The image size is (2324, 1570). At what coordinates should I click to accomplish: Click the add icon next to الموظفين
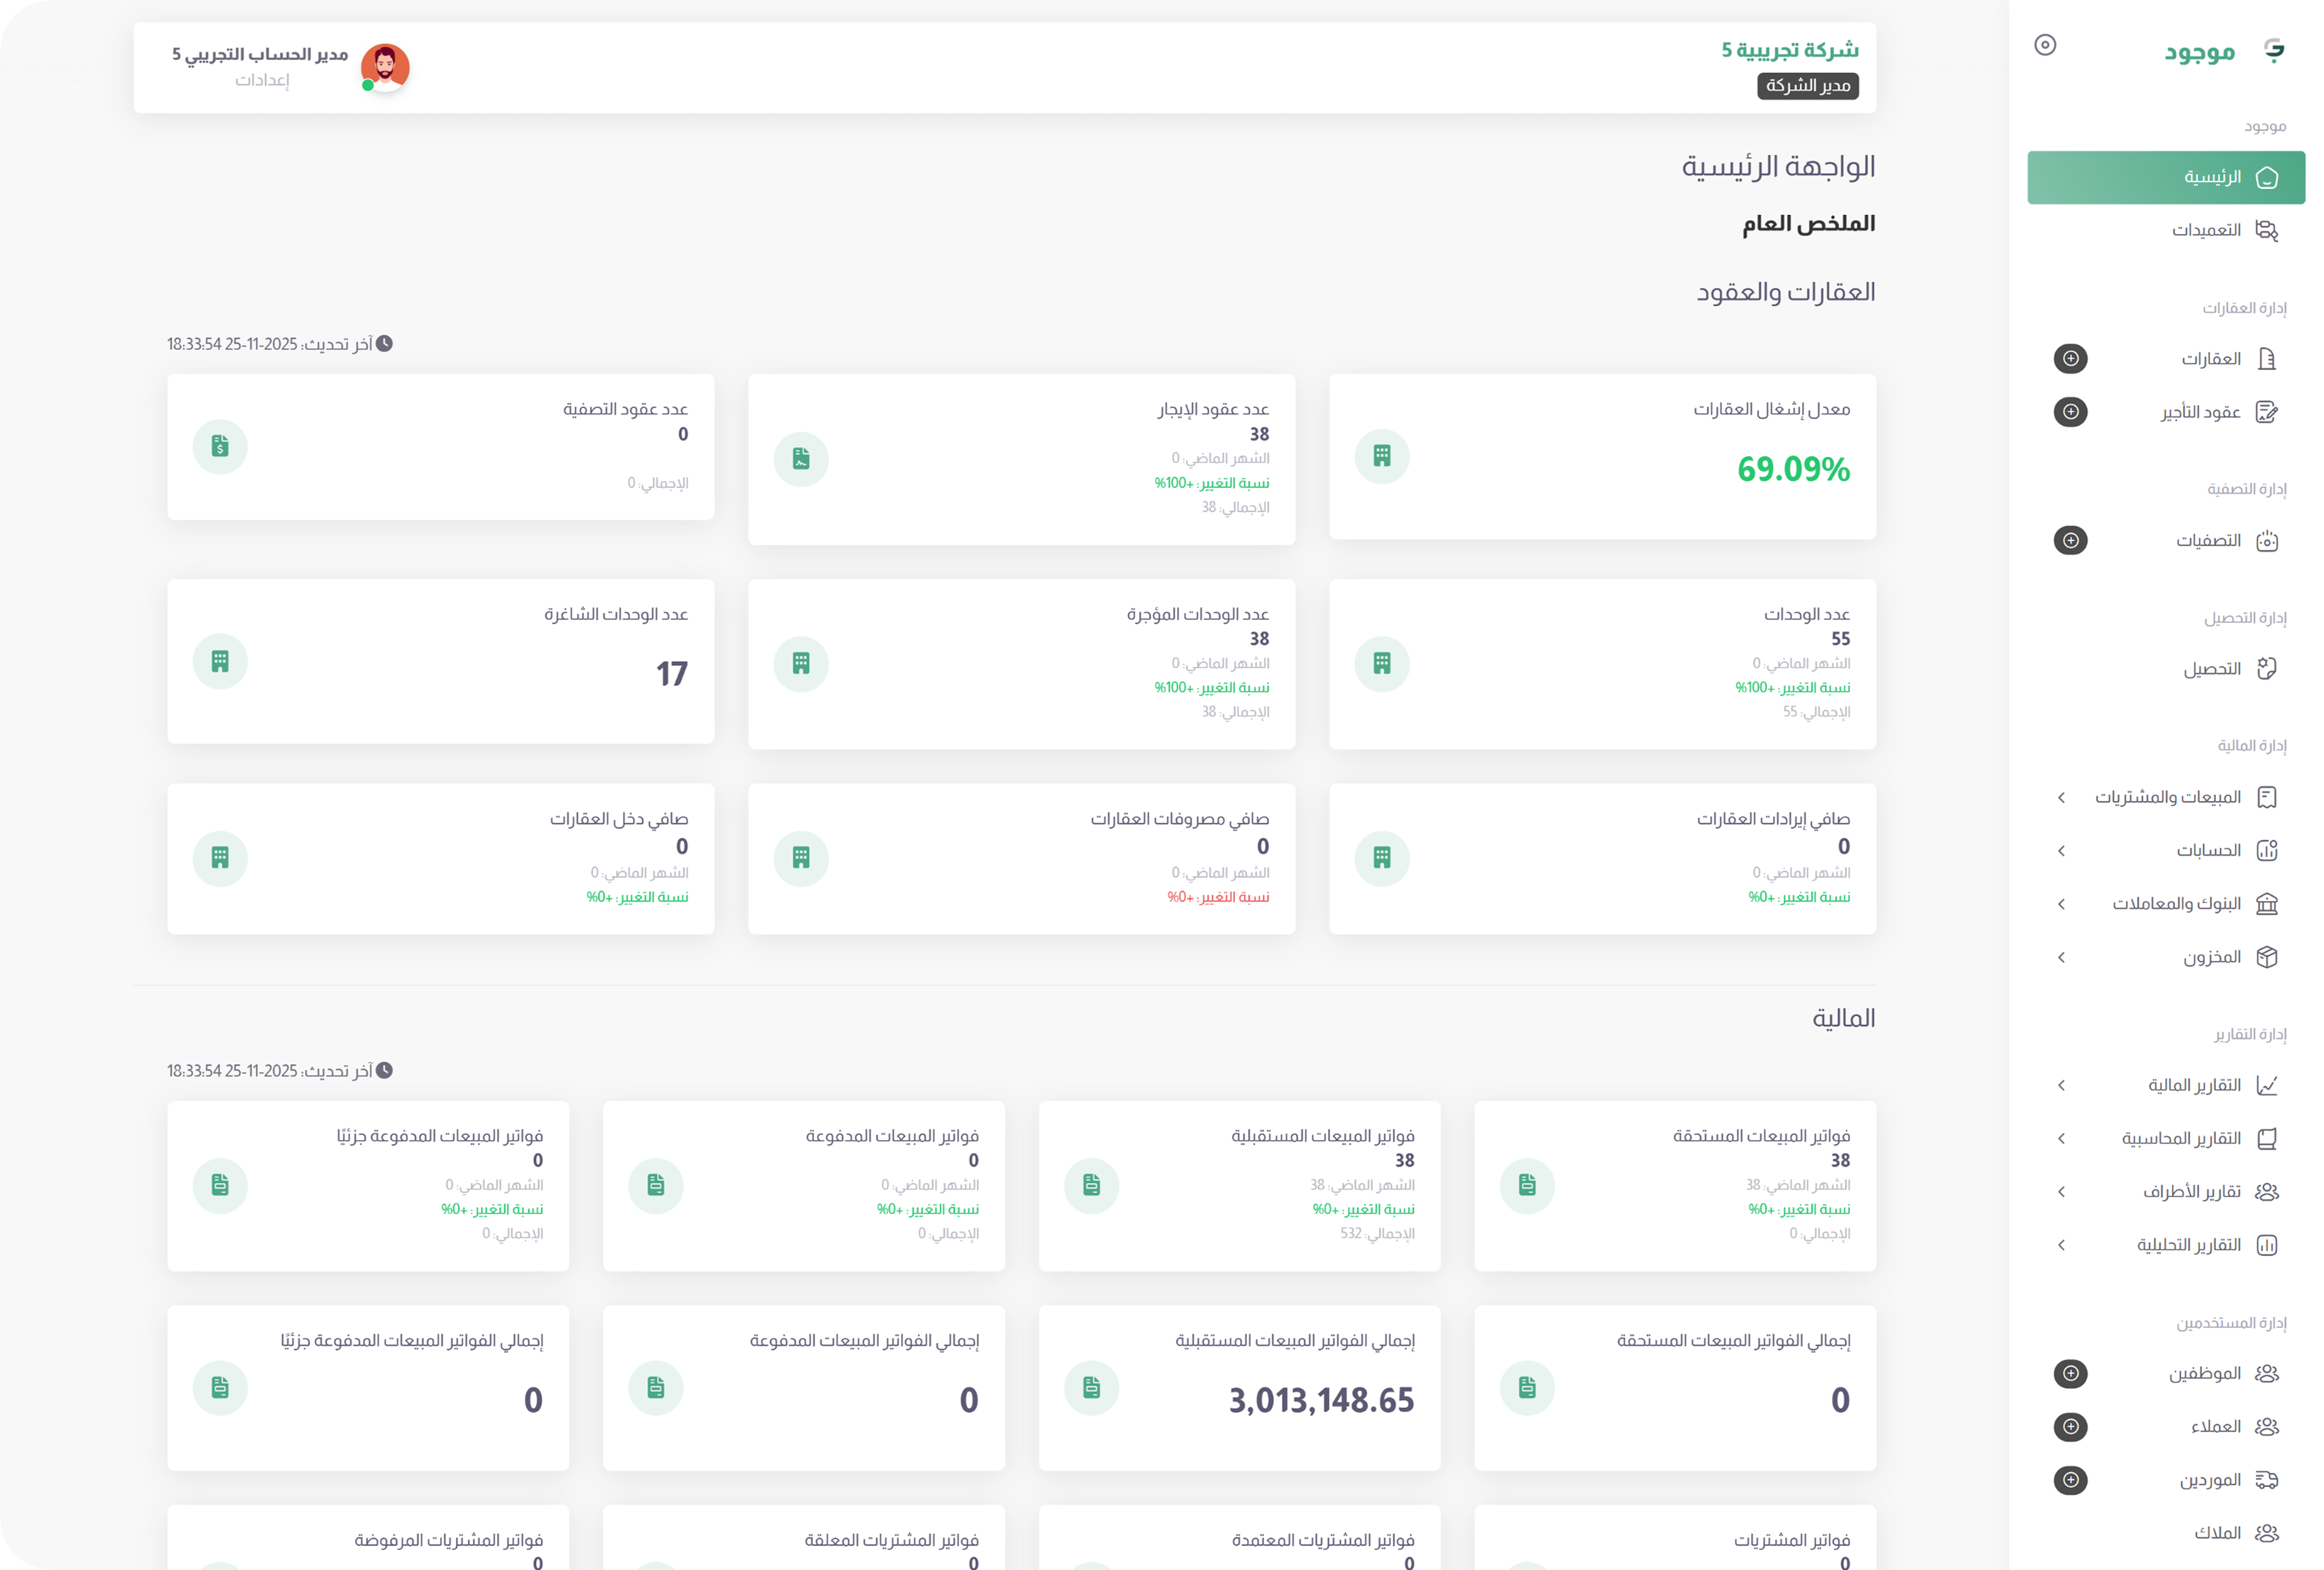(x=2071, y=1373)
